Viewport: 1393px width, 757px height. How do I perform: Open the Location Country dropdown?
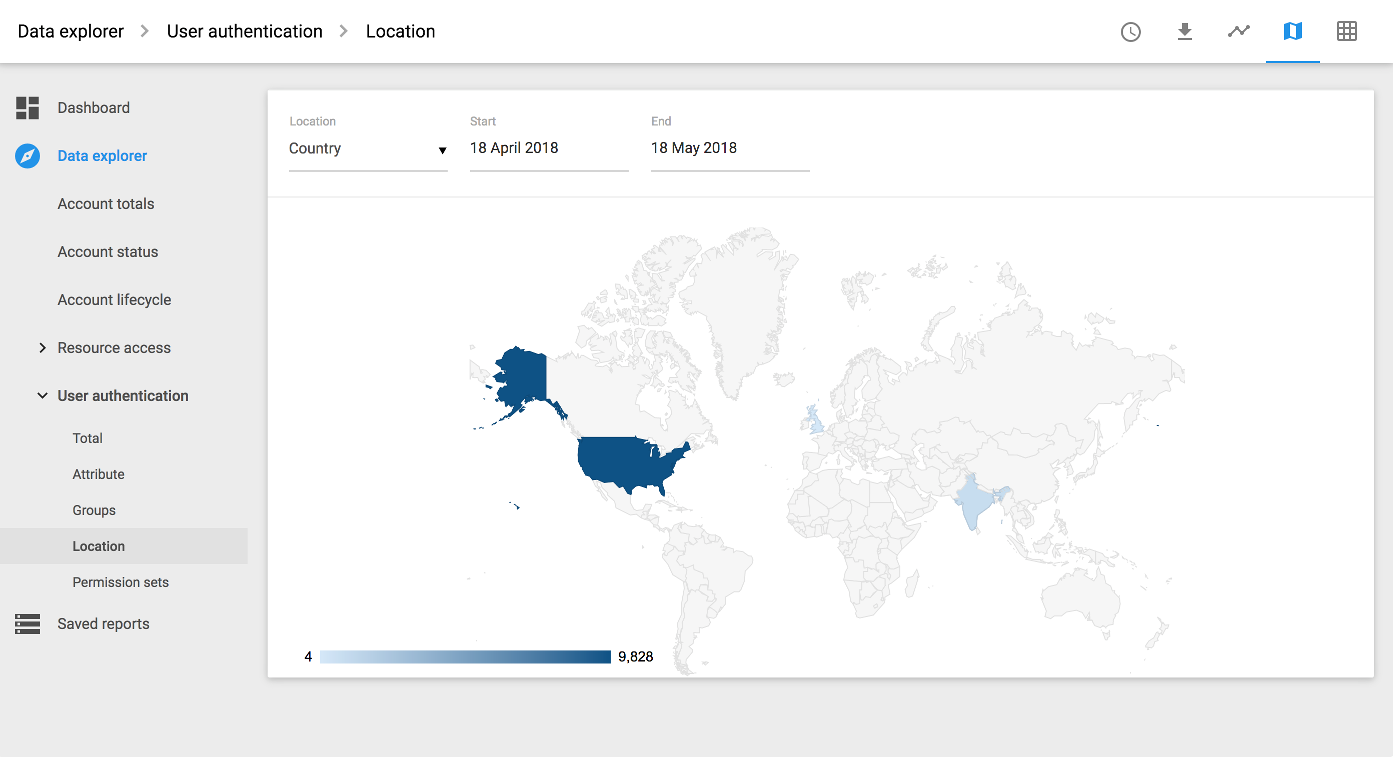click(368, 149)
